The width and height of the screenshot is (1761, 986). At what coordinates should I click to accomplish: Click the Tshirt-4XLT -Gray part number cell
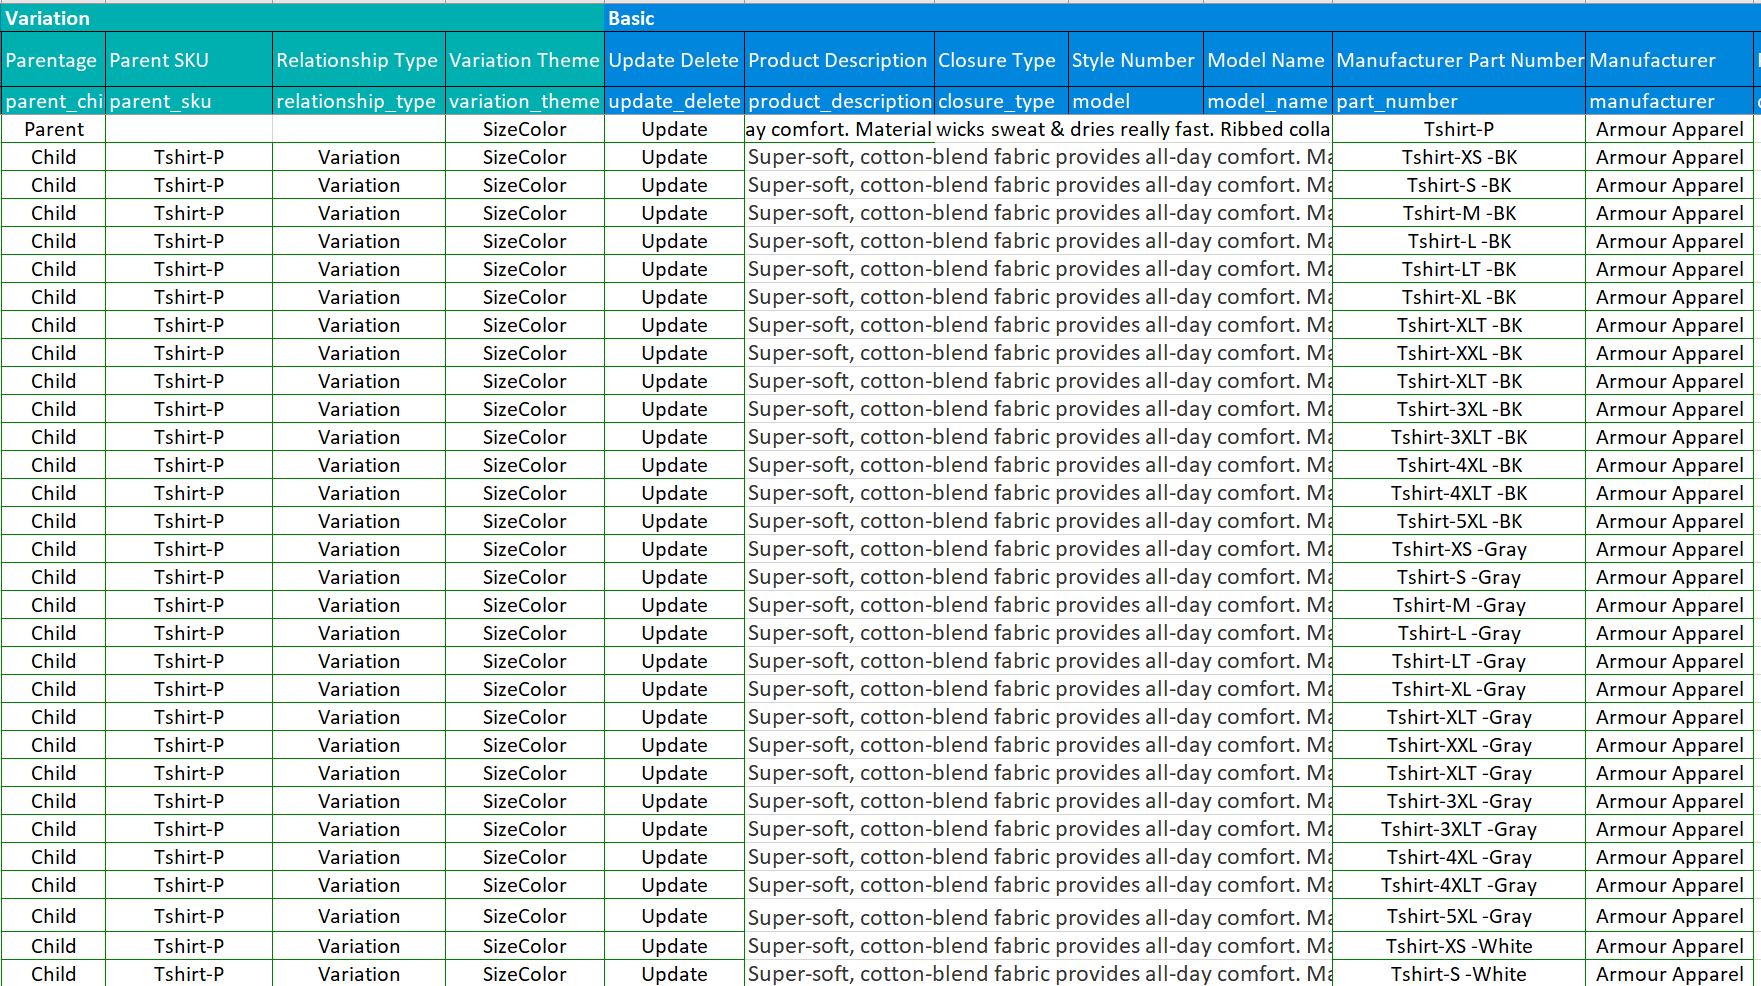pyautogui.click(x=1459, y=885)
